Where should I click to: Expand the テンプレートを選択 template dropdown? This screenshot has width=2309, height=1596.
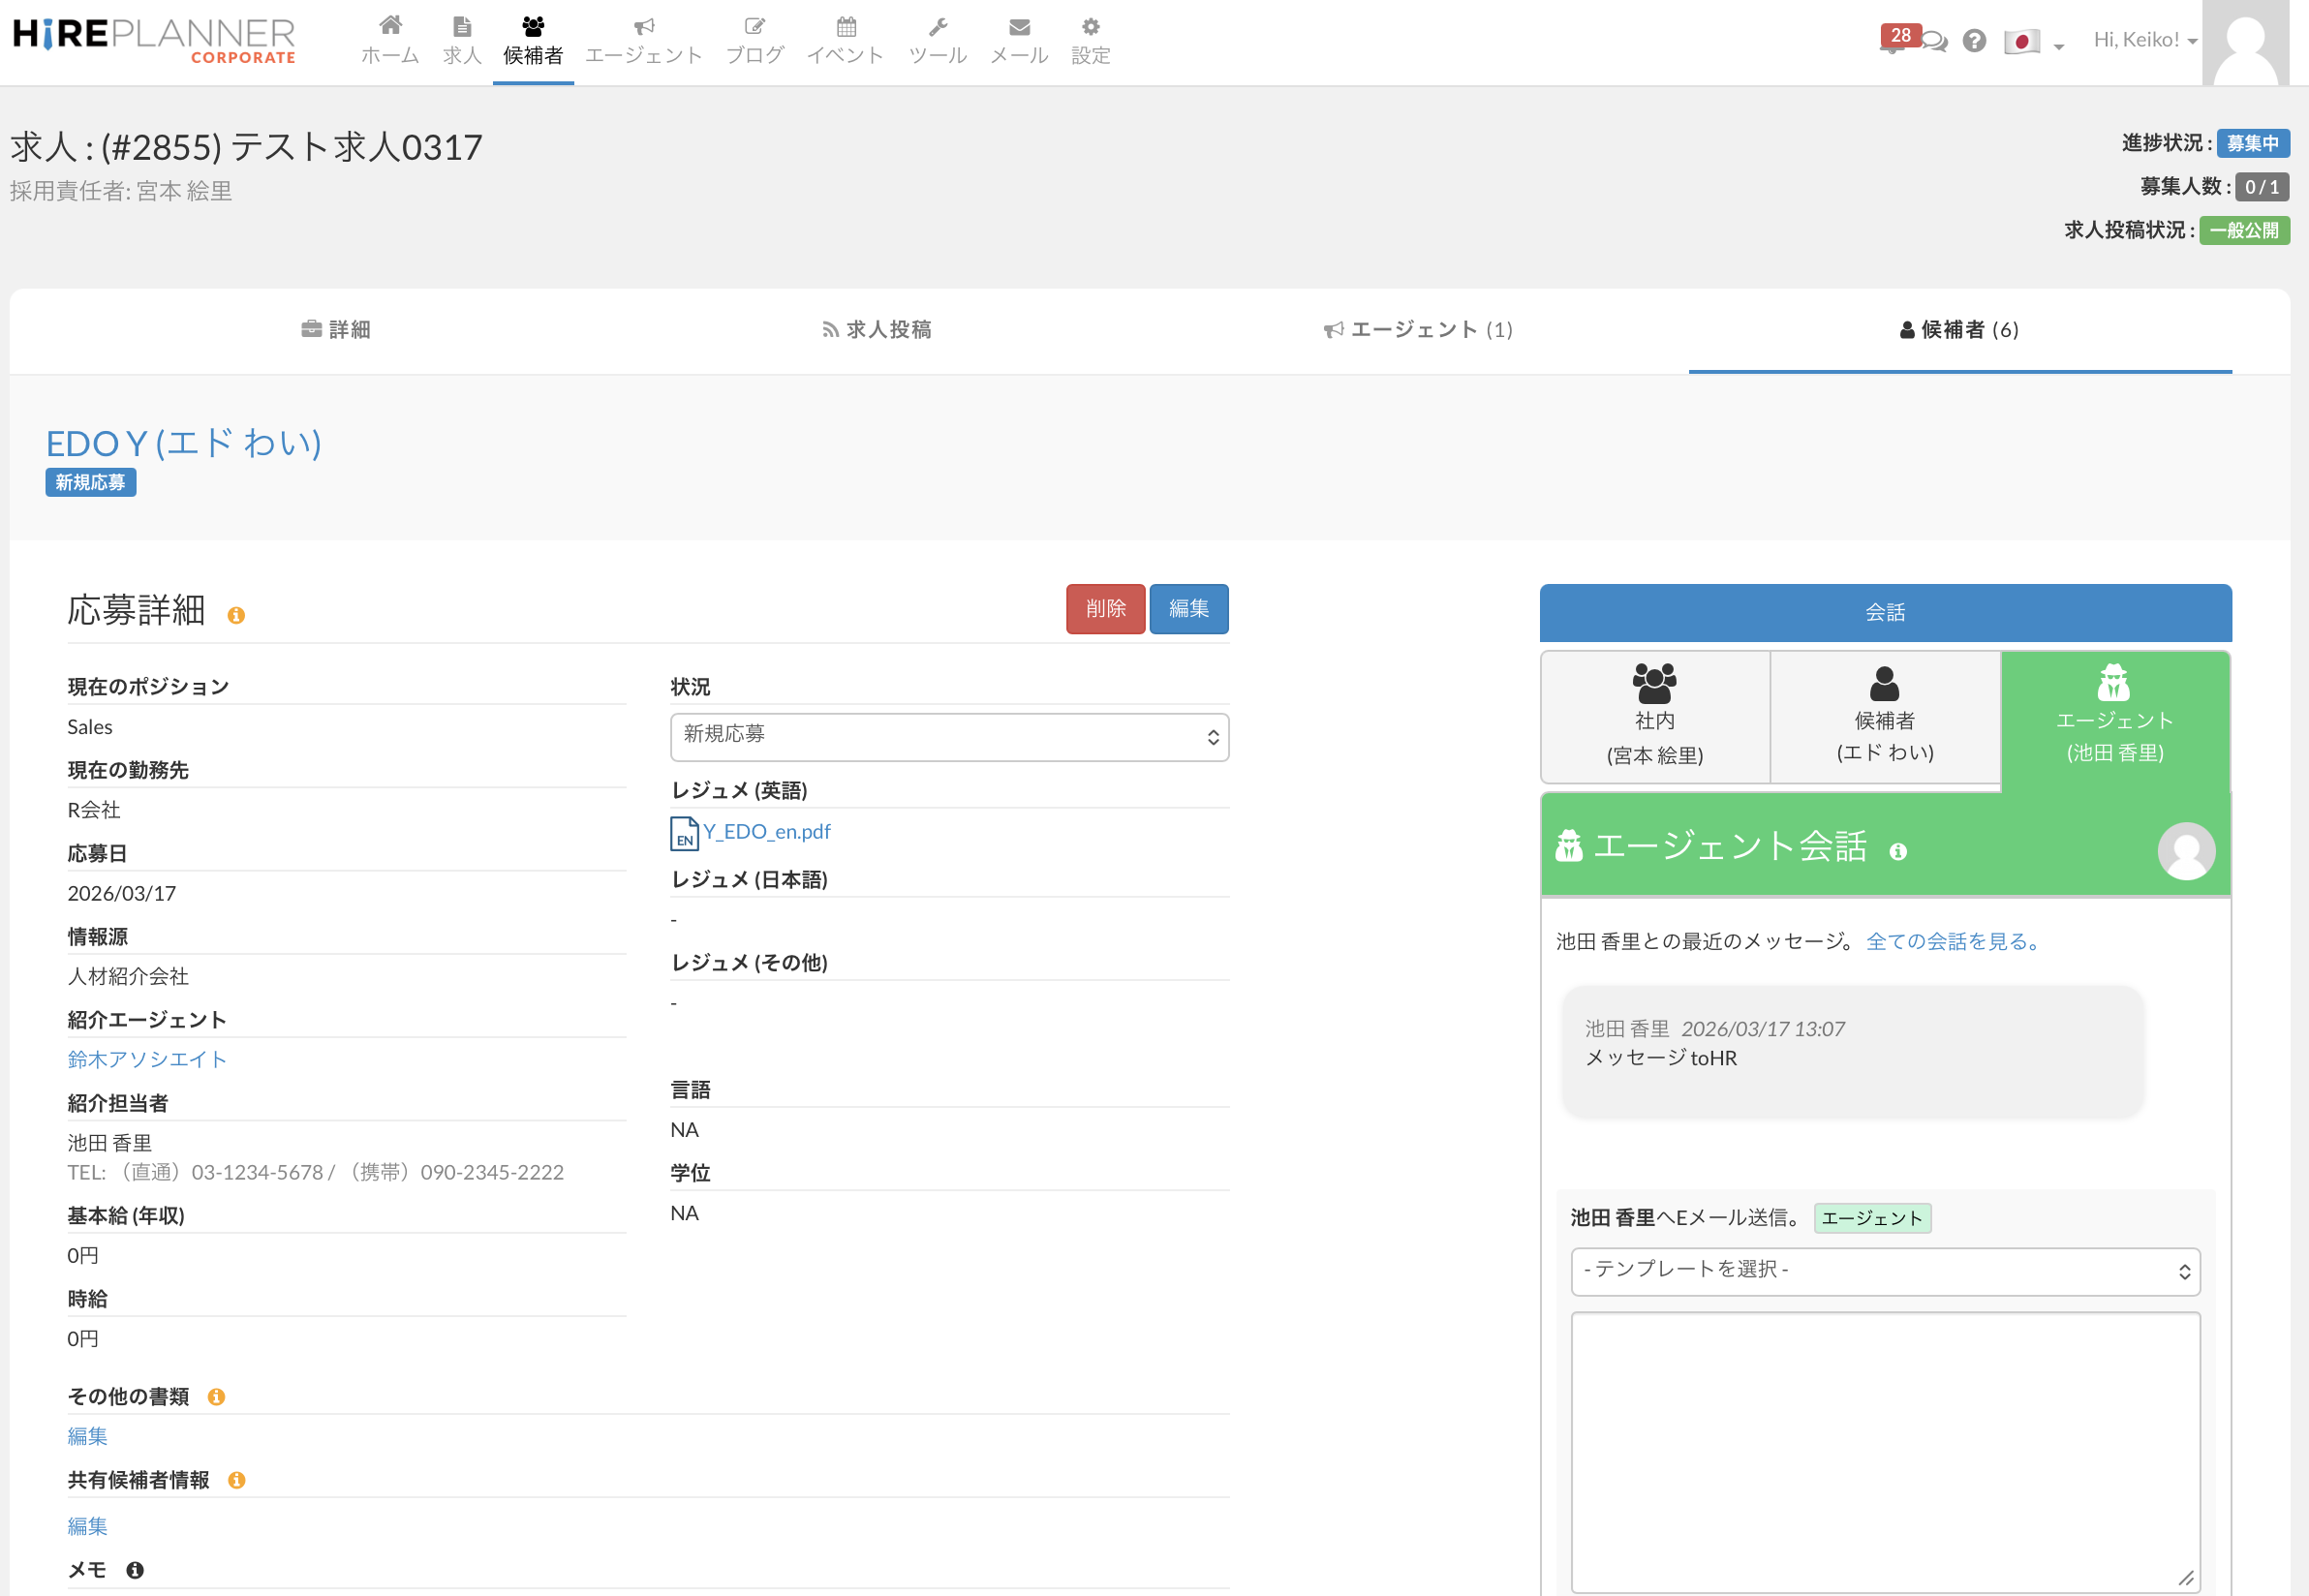point(1884,1270)
